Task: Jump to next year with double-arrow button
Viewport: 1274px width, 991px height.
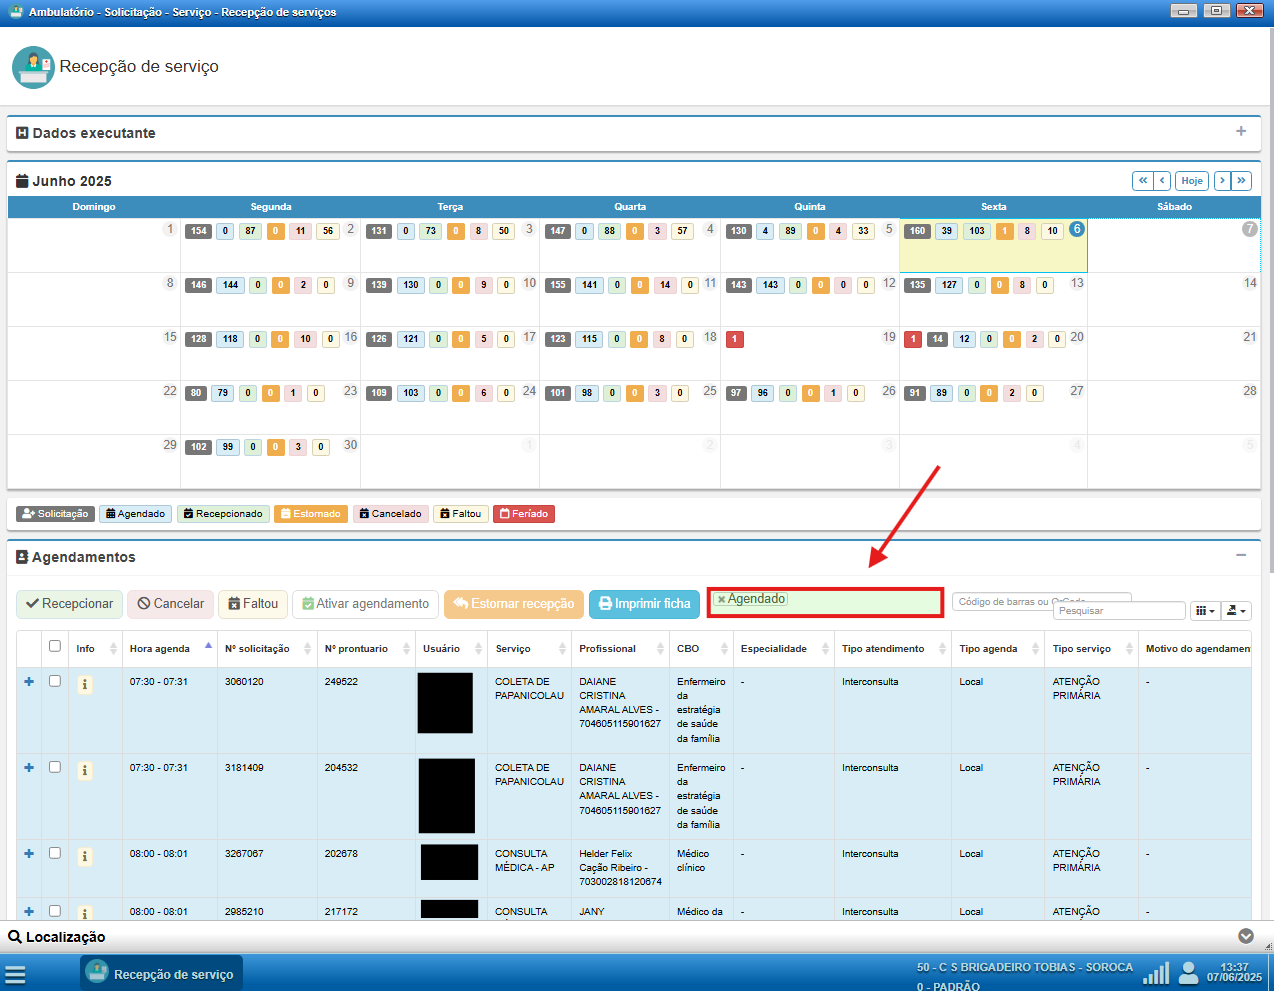Action: (1241, 181)
